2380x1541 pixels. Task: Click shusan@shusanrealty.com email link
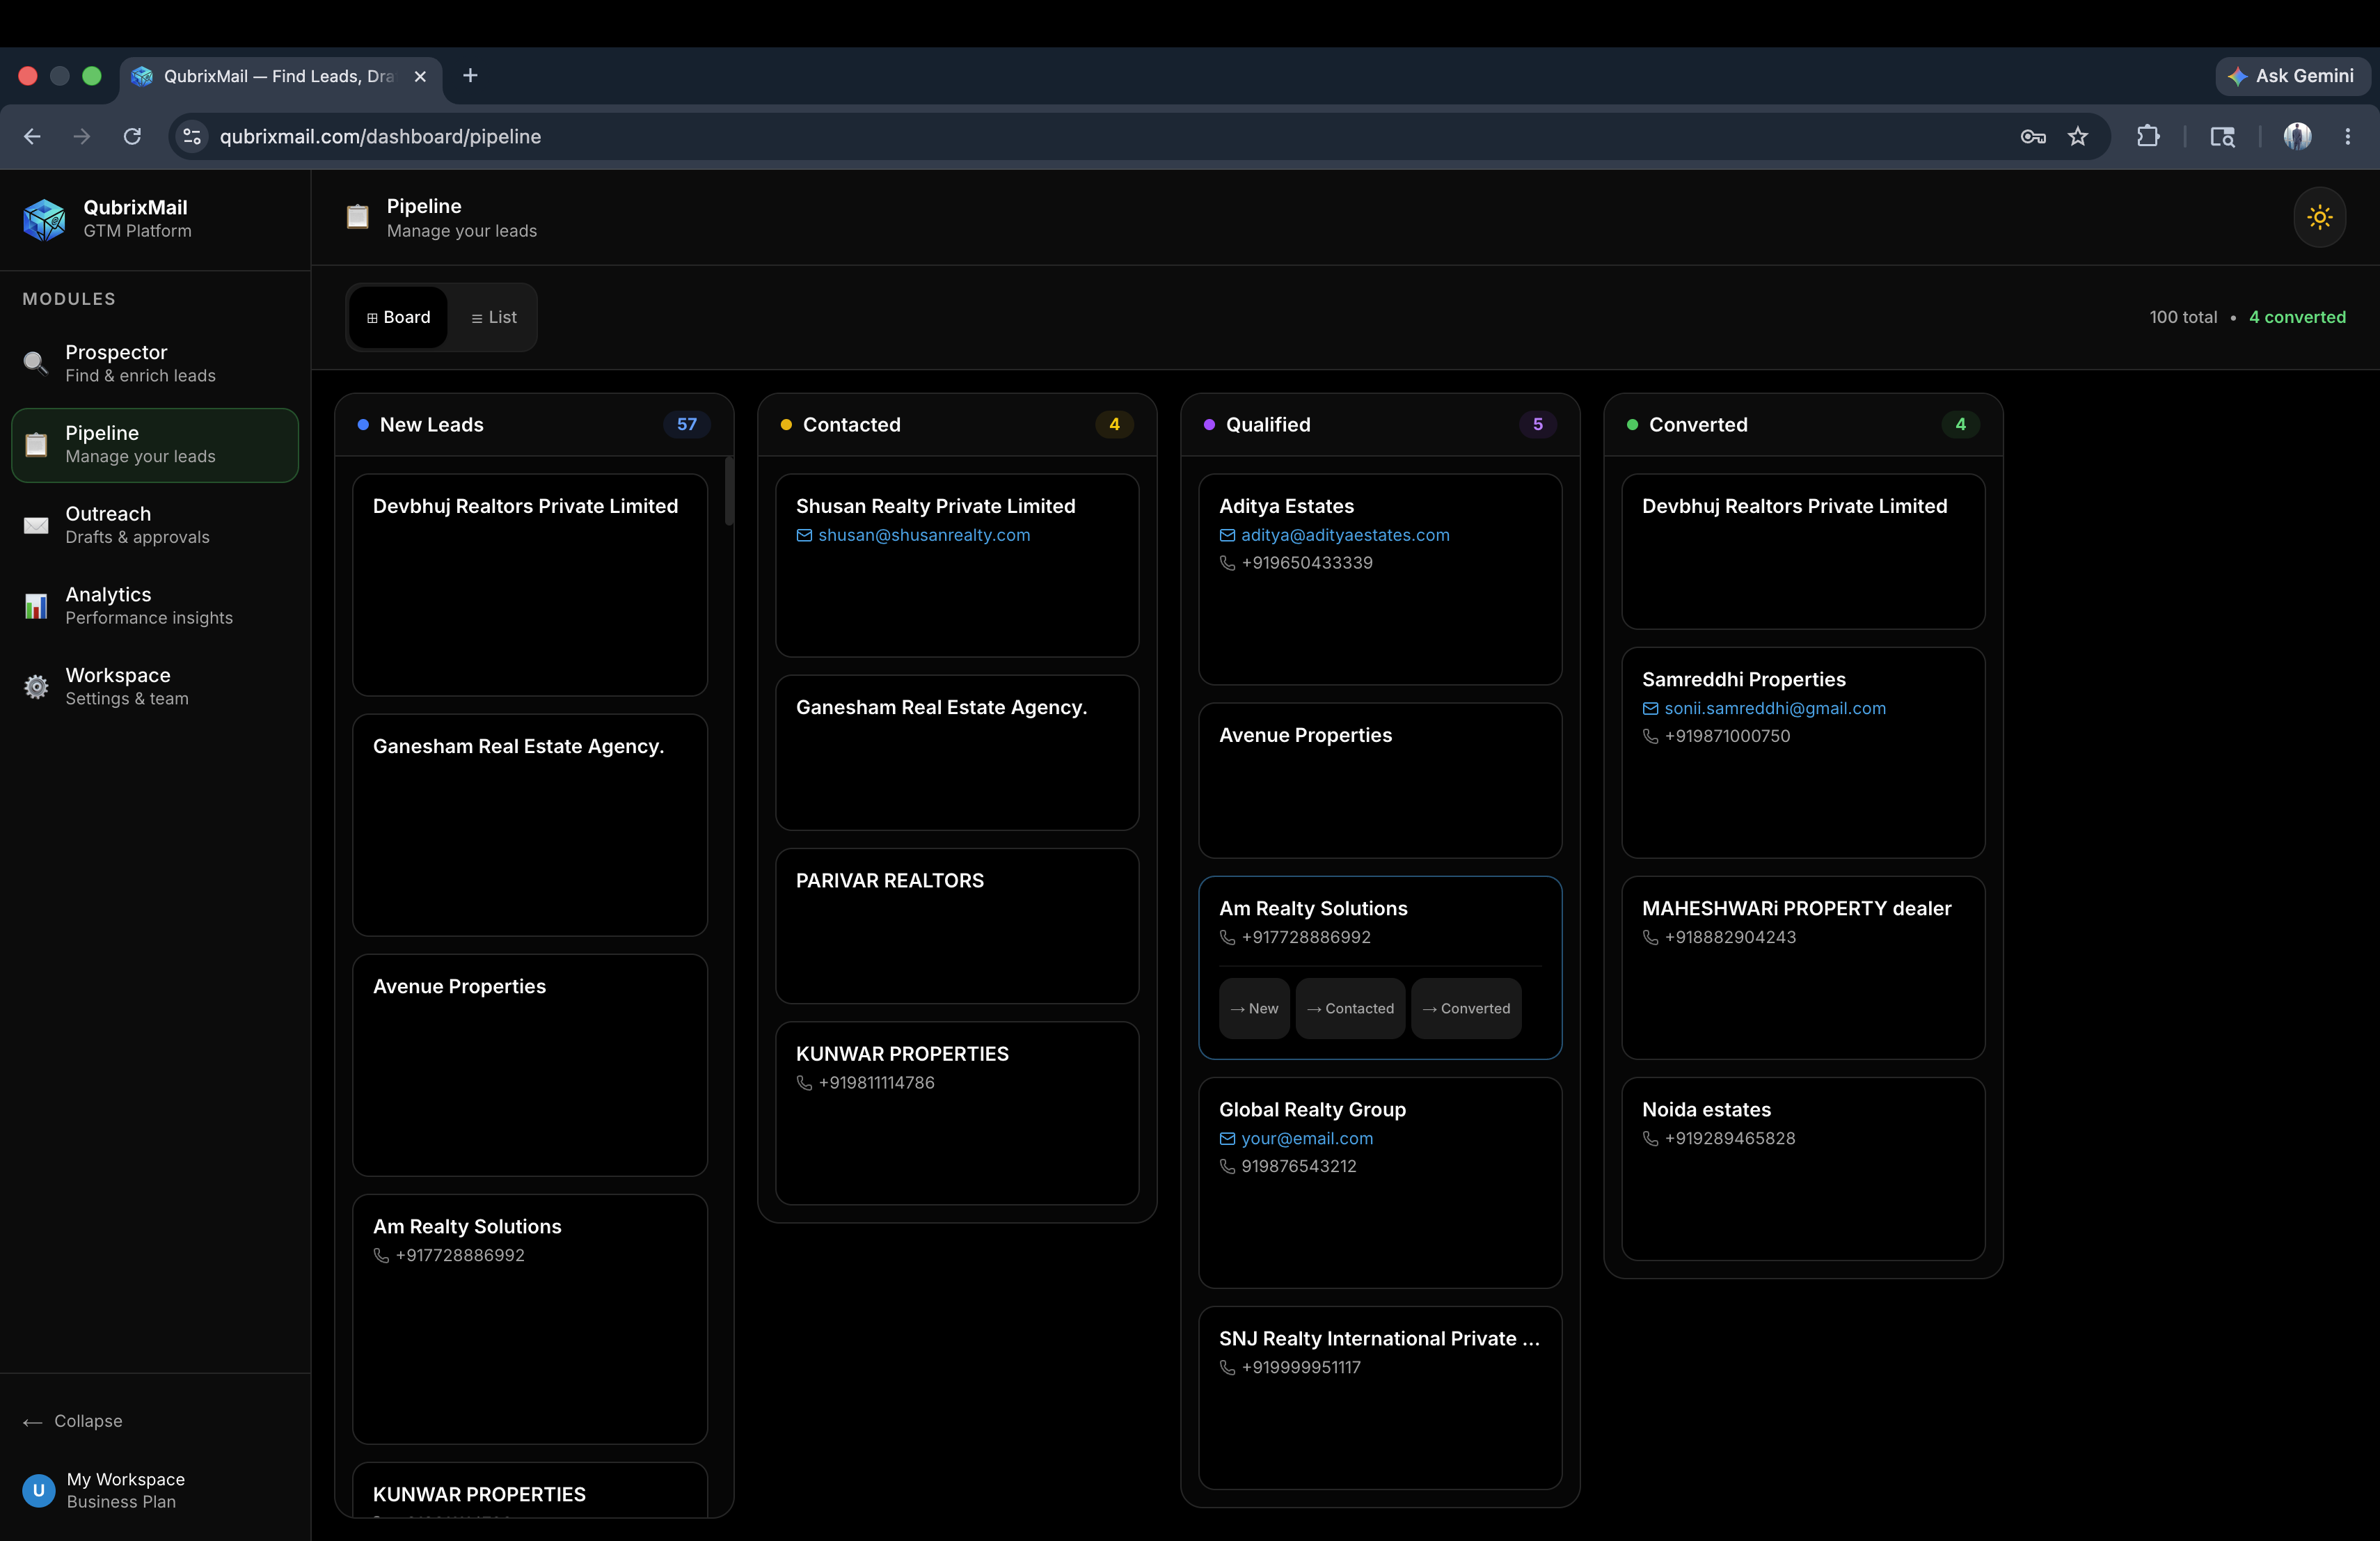point(924,535)
